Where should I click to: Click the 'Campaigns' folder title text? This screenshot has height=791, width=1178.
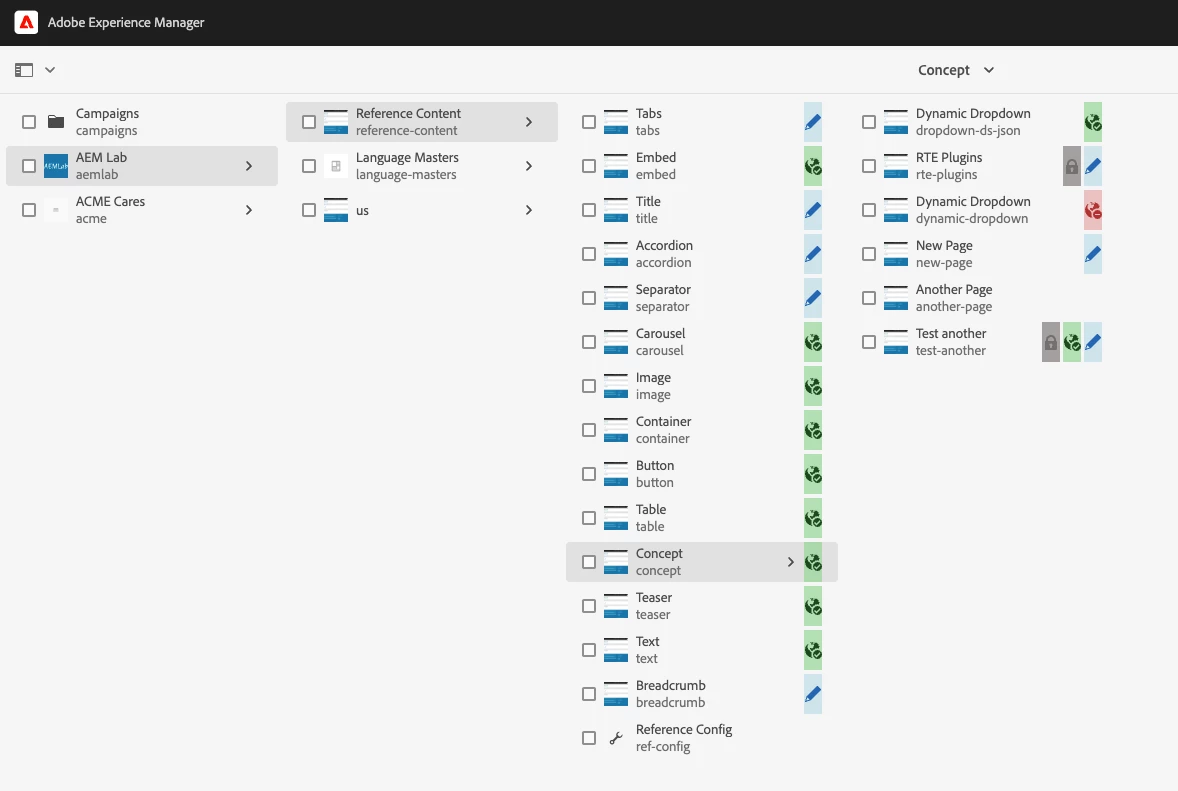tap(107, 113)
